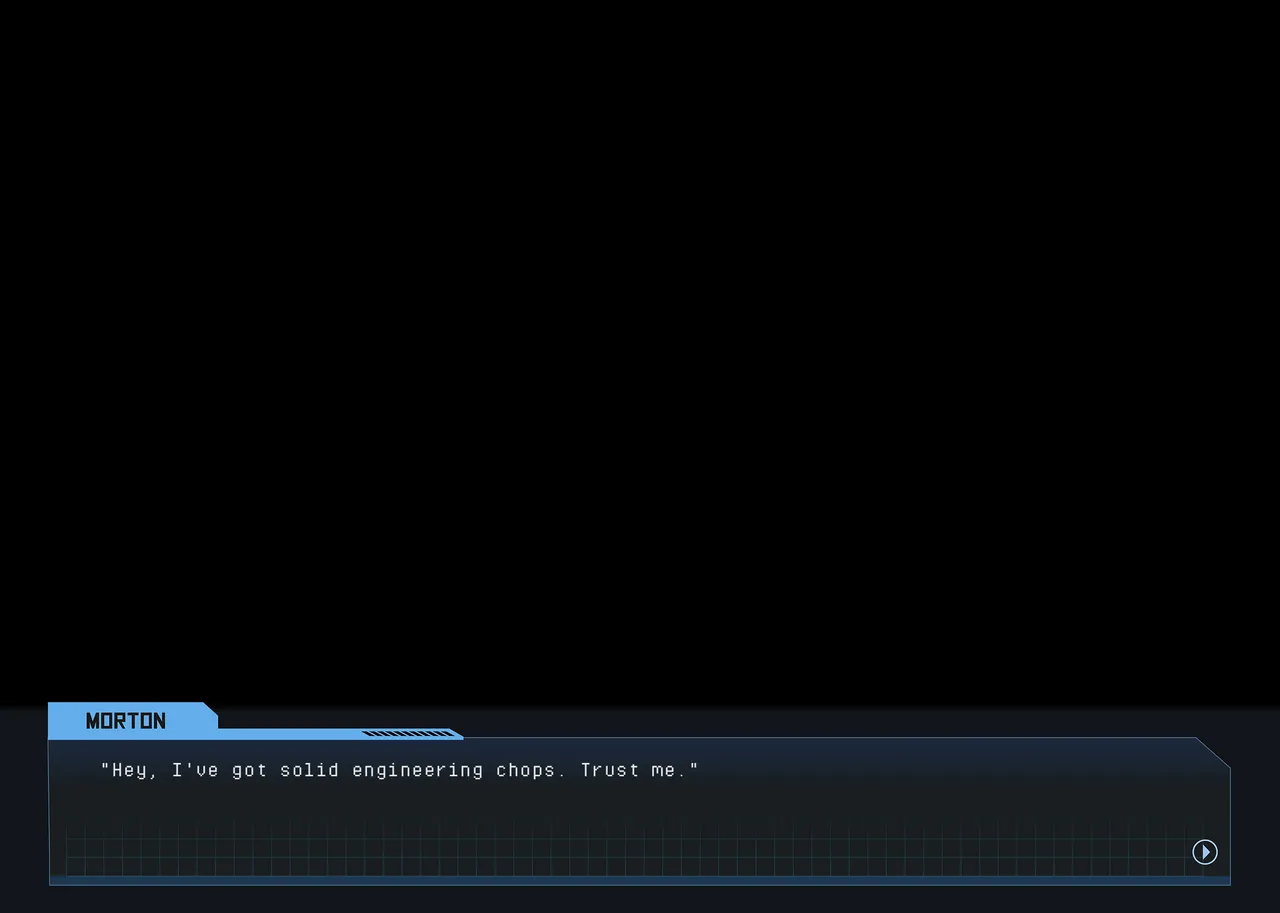Screen dimensions: 1280x913
Task: Click the words "Trust me." in the dialogue
Action: click(634, 770)
